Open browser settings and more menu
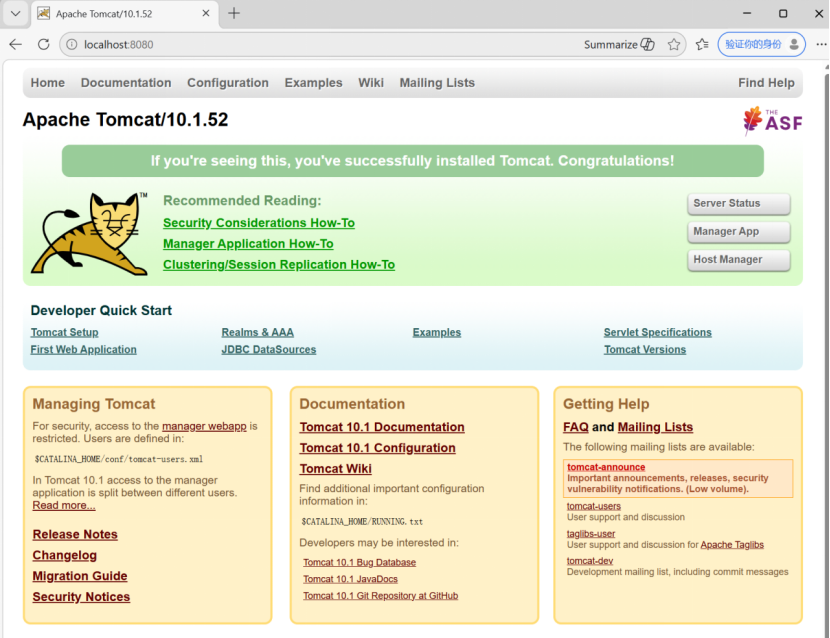 click(821, 44)
